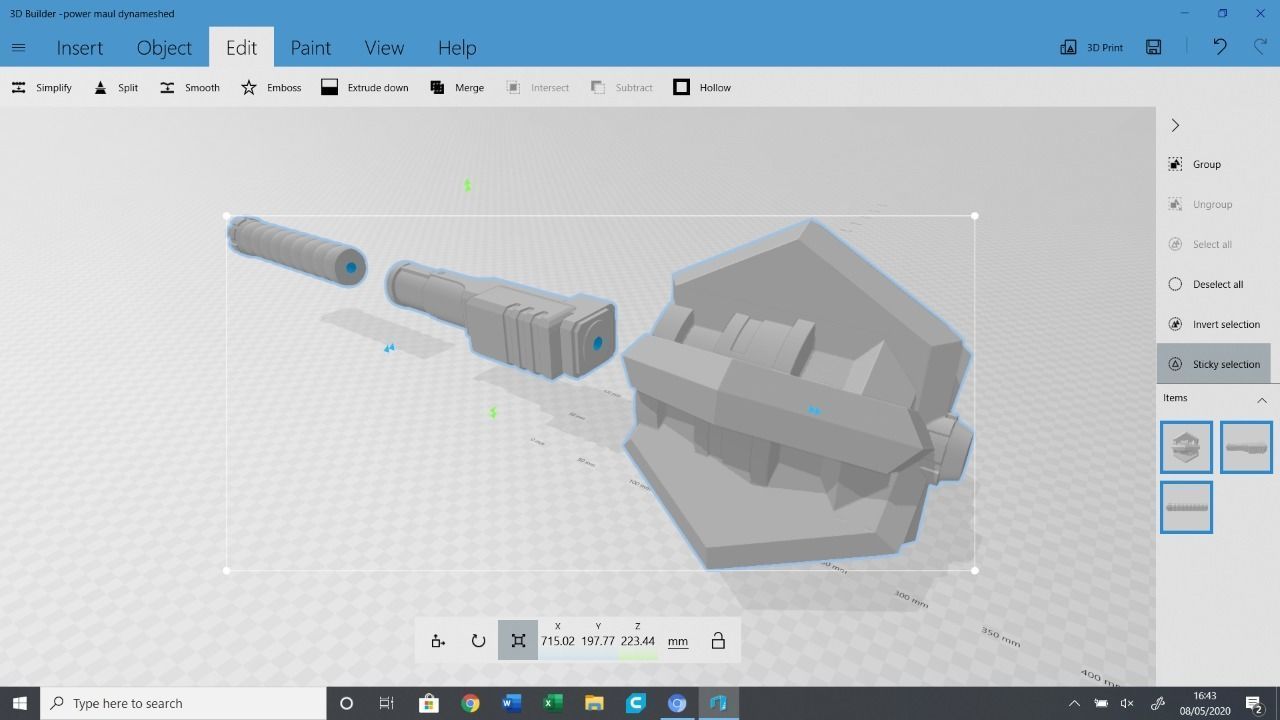Select the maul head item thumbnail
The width and height of the screenshot is (1280, 720).
click(1186, 447)
